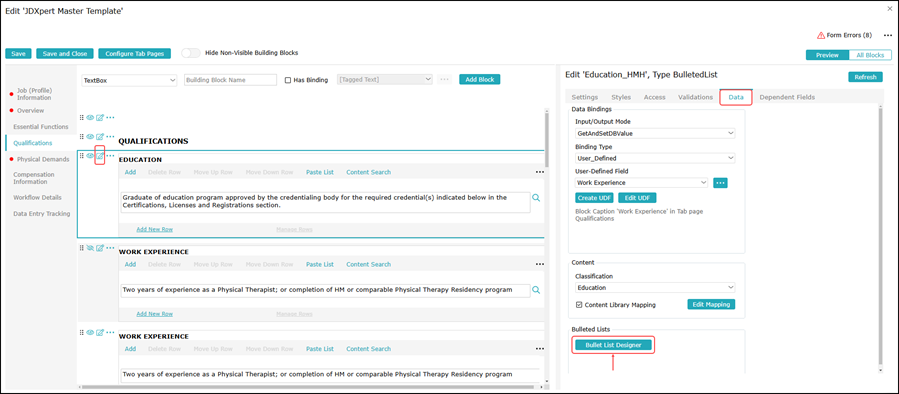Viewport: 899px width, 394px height.
Task: Click edit pencil of the hidden Work Experience block
Action: [100, 248]
